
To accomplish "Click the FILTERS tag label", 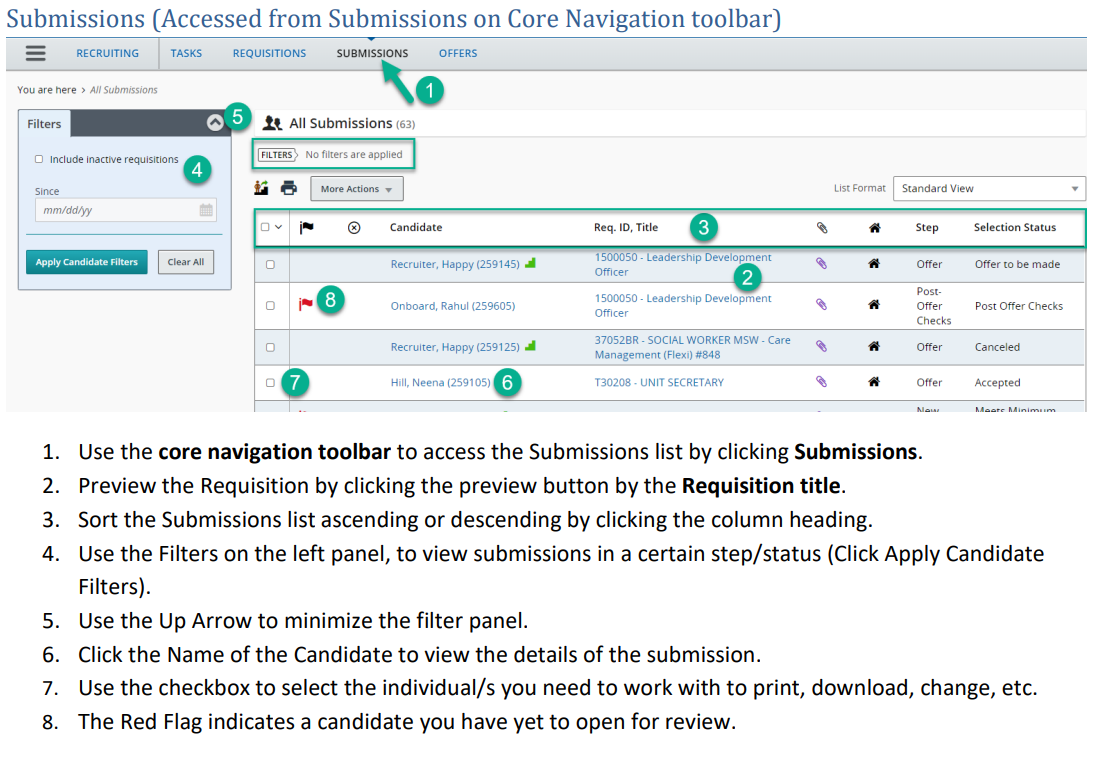I will [x=277, y=154].
